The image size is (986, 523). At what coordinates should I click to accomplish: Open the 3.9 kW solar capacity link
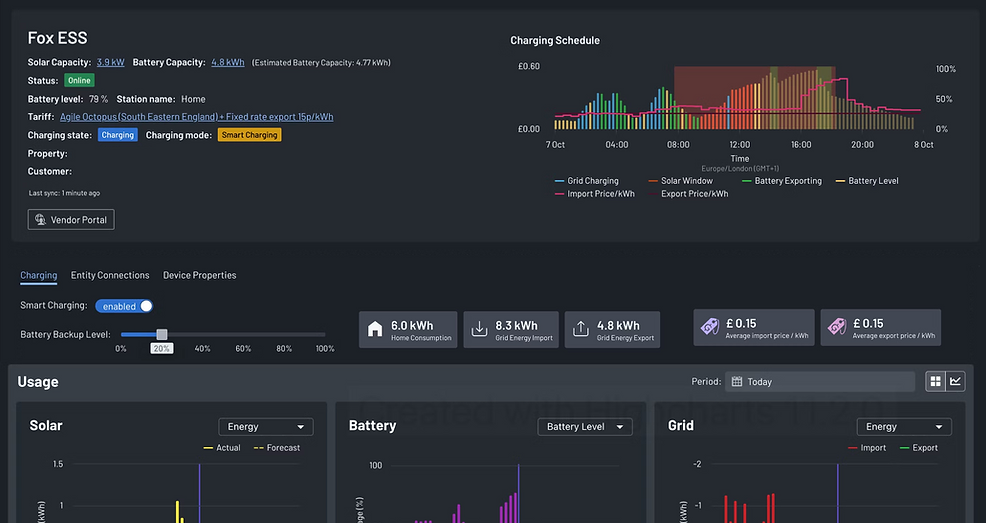click(x=111, y=62)
